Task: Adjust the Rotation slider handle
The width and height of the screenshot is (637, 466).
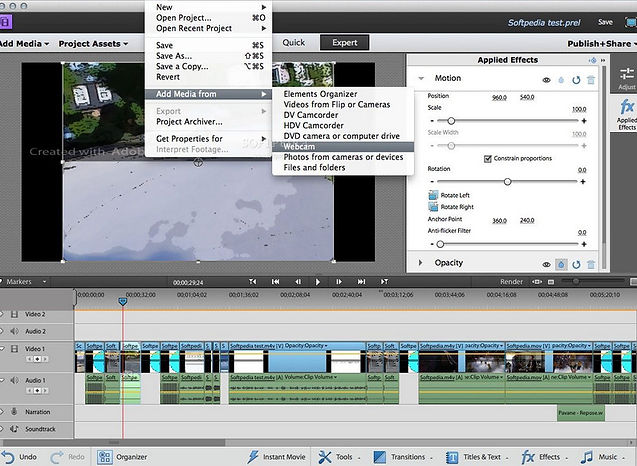Action: coord(507,182)
